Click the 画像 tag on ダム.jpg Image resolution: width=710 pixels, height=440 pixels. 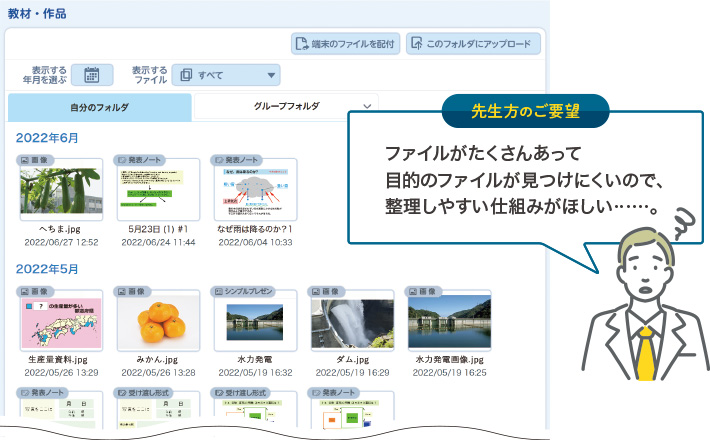click(326, 292)
